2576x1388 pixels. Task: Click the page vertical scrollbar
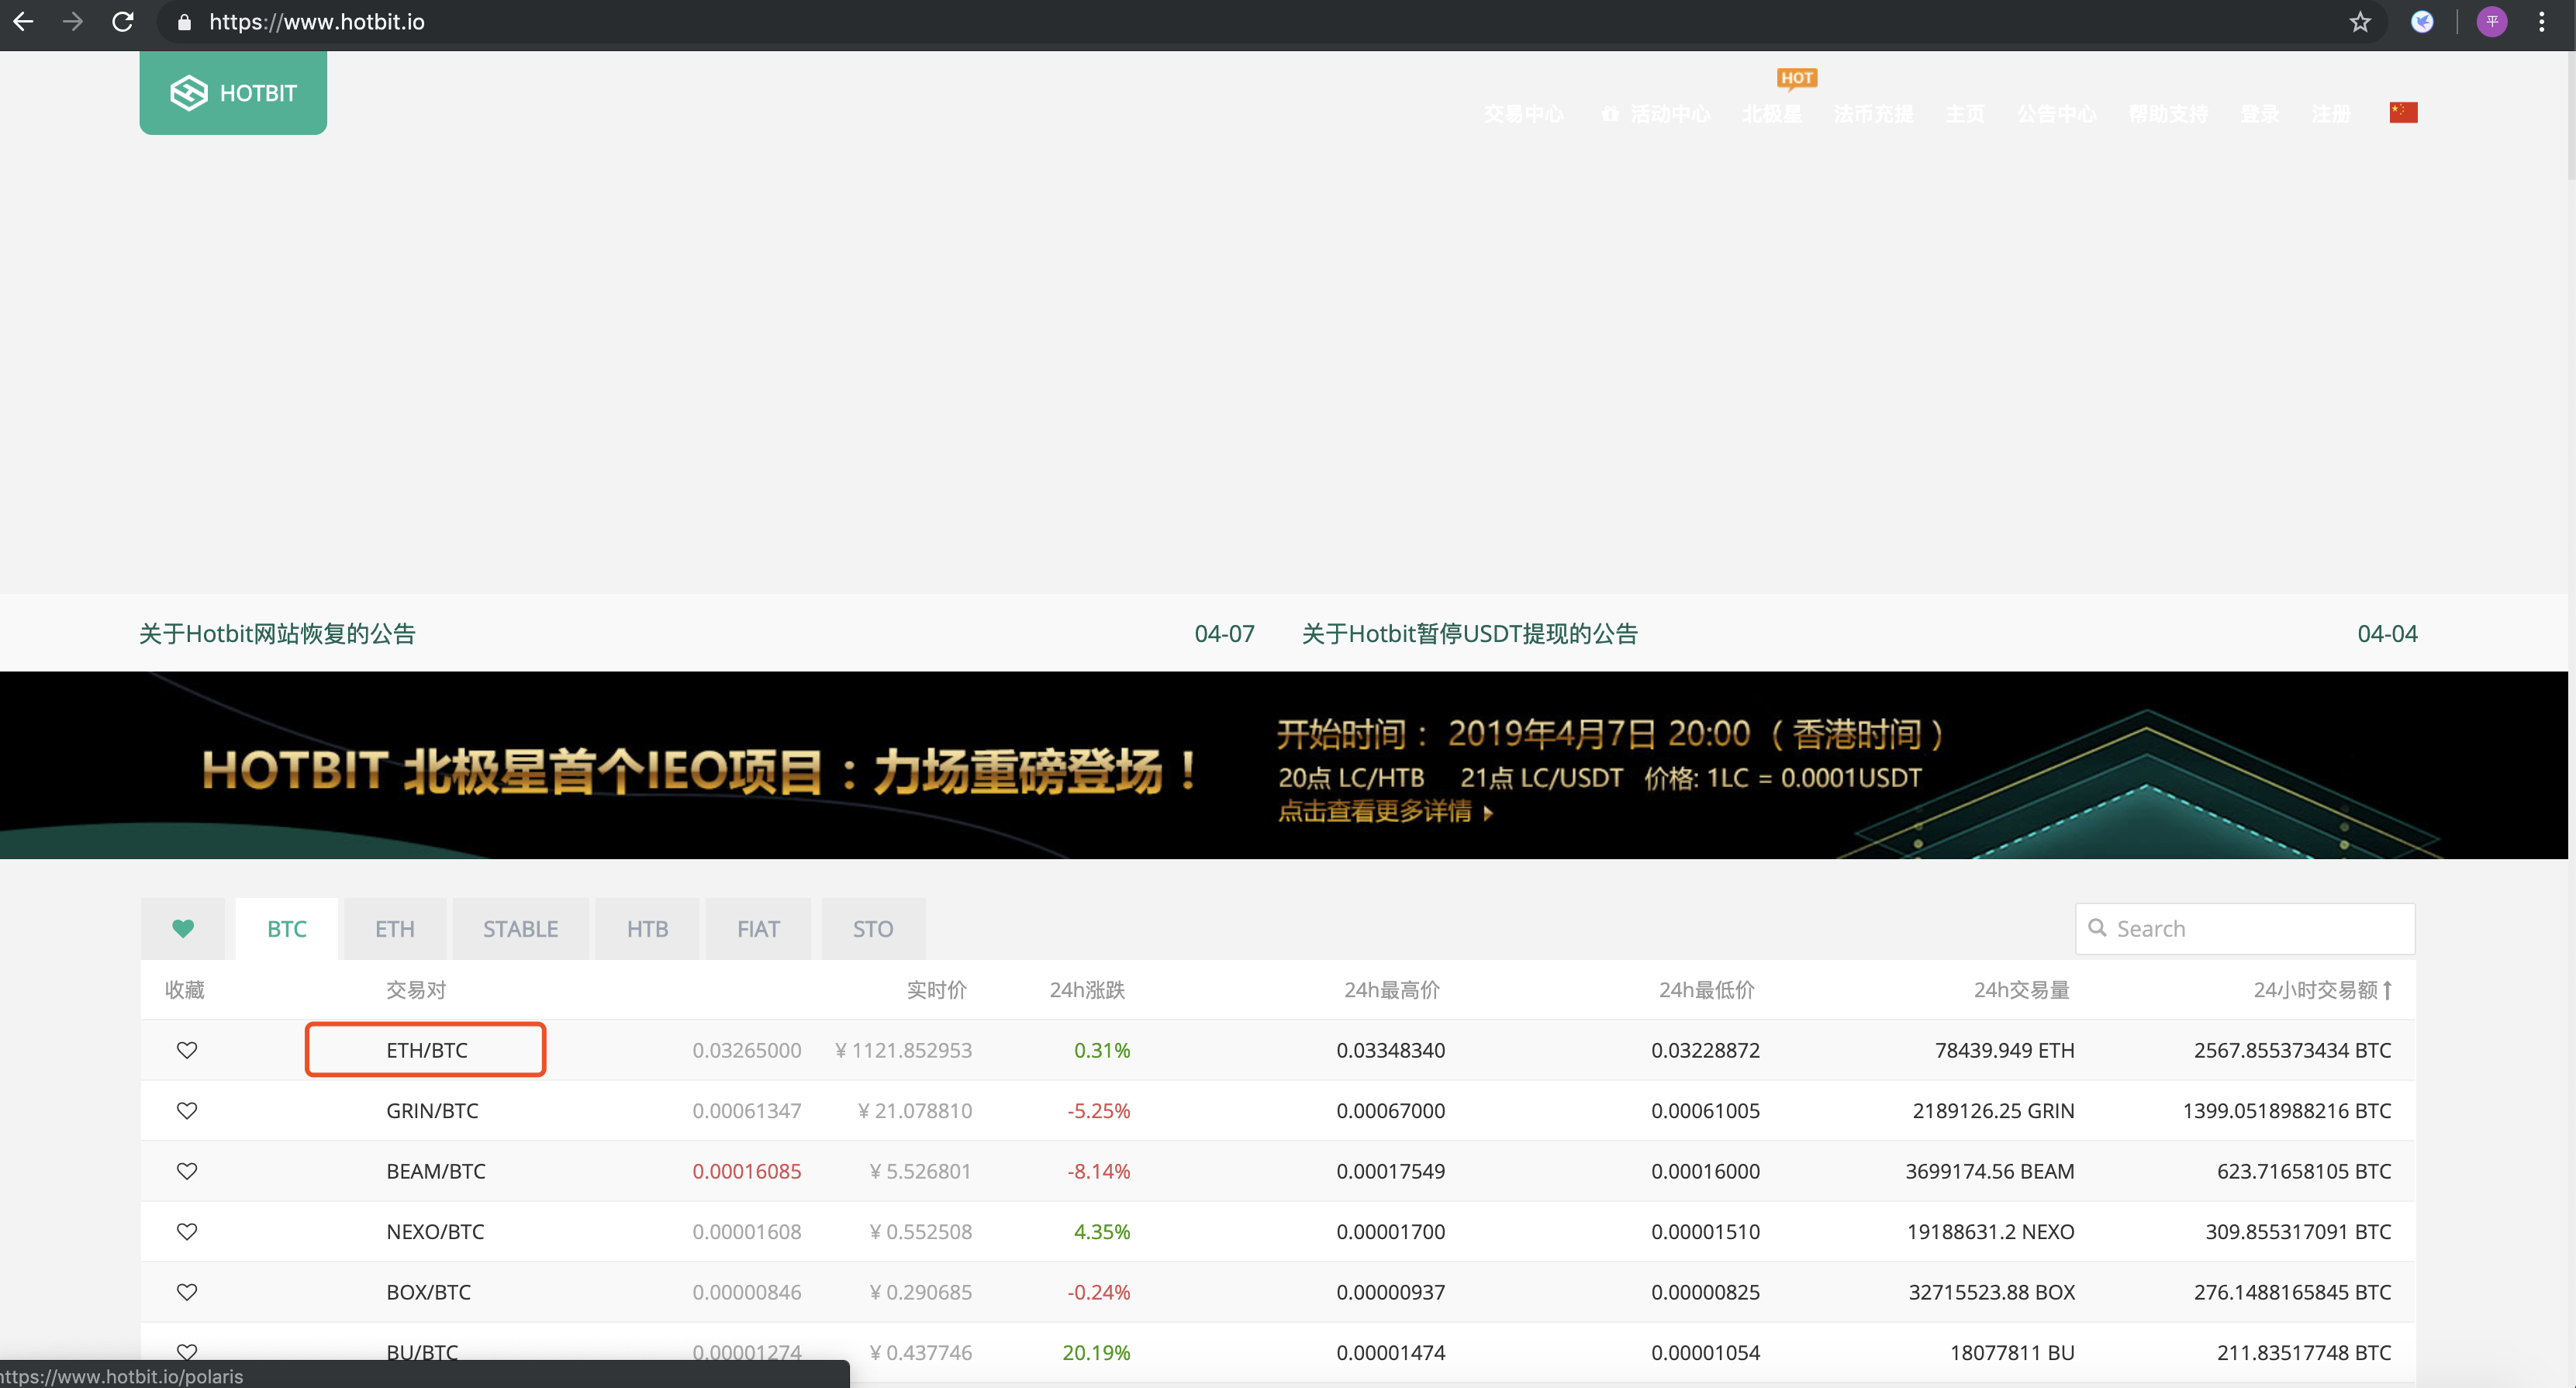[x=2571, y=115]
